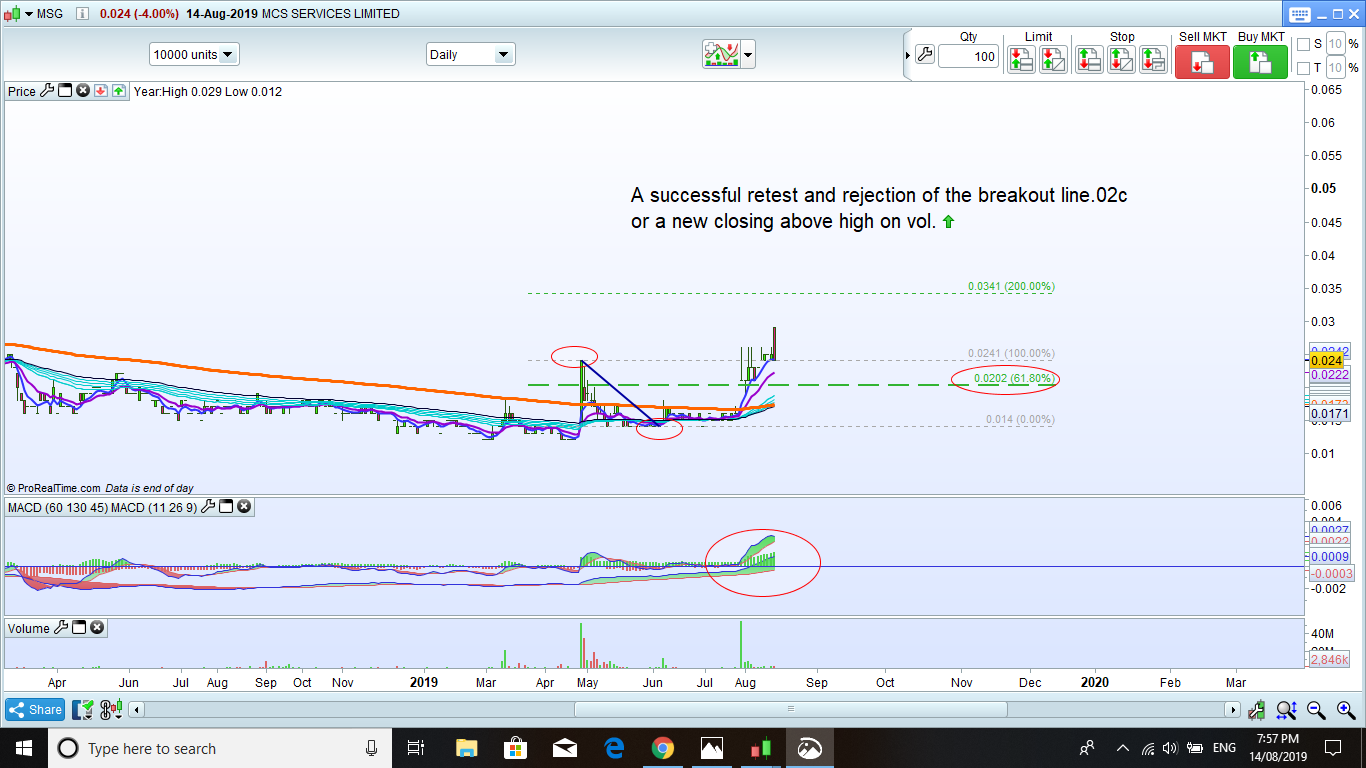Open the Daily timeframe dropdown
This screenshot has width=1366, height=768.
pyautogui.click(x=470, y=54)
